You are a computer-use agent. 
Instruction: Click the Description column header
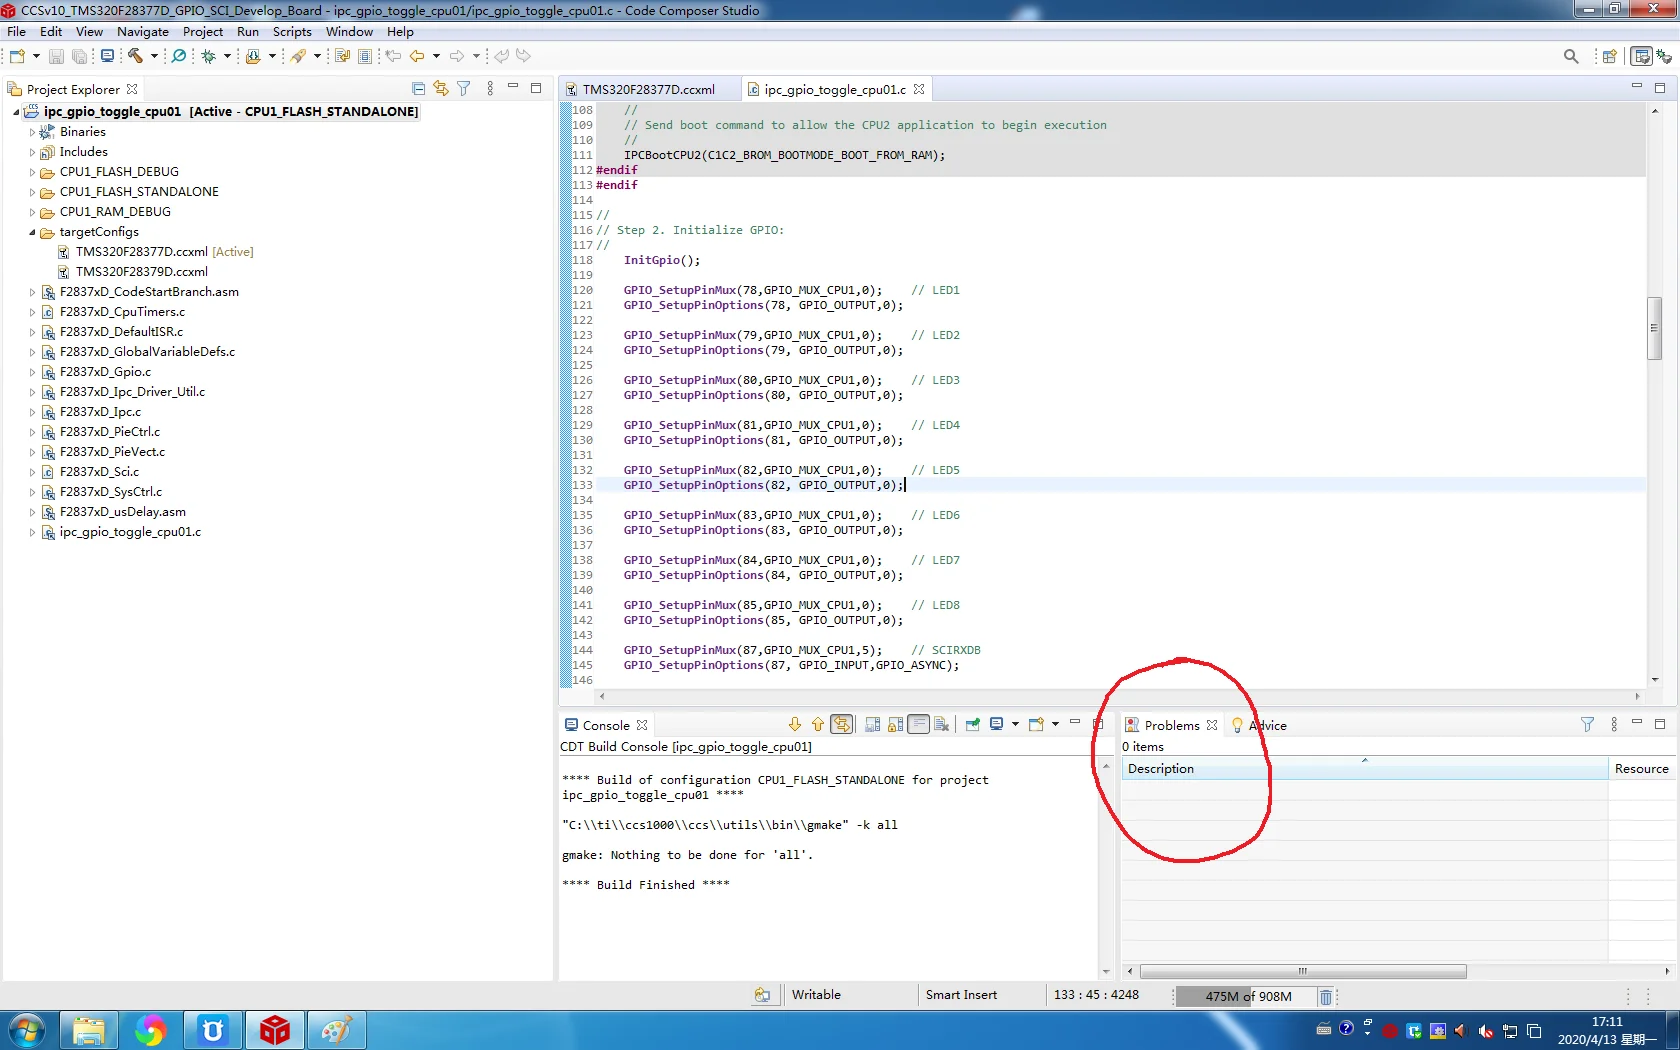(x=1364, y=768)
